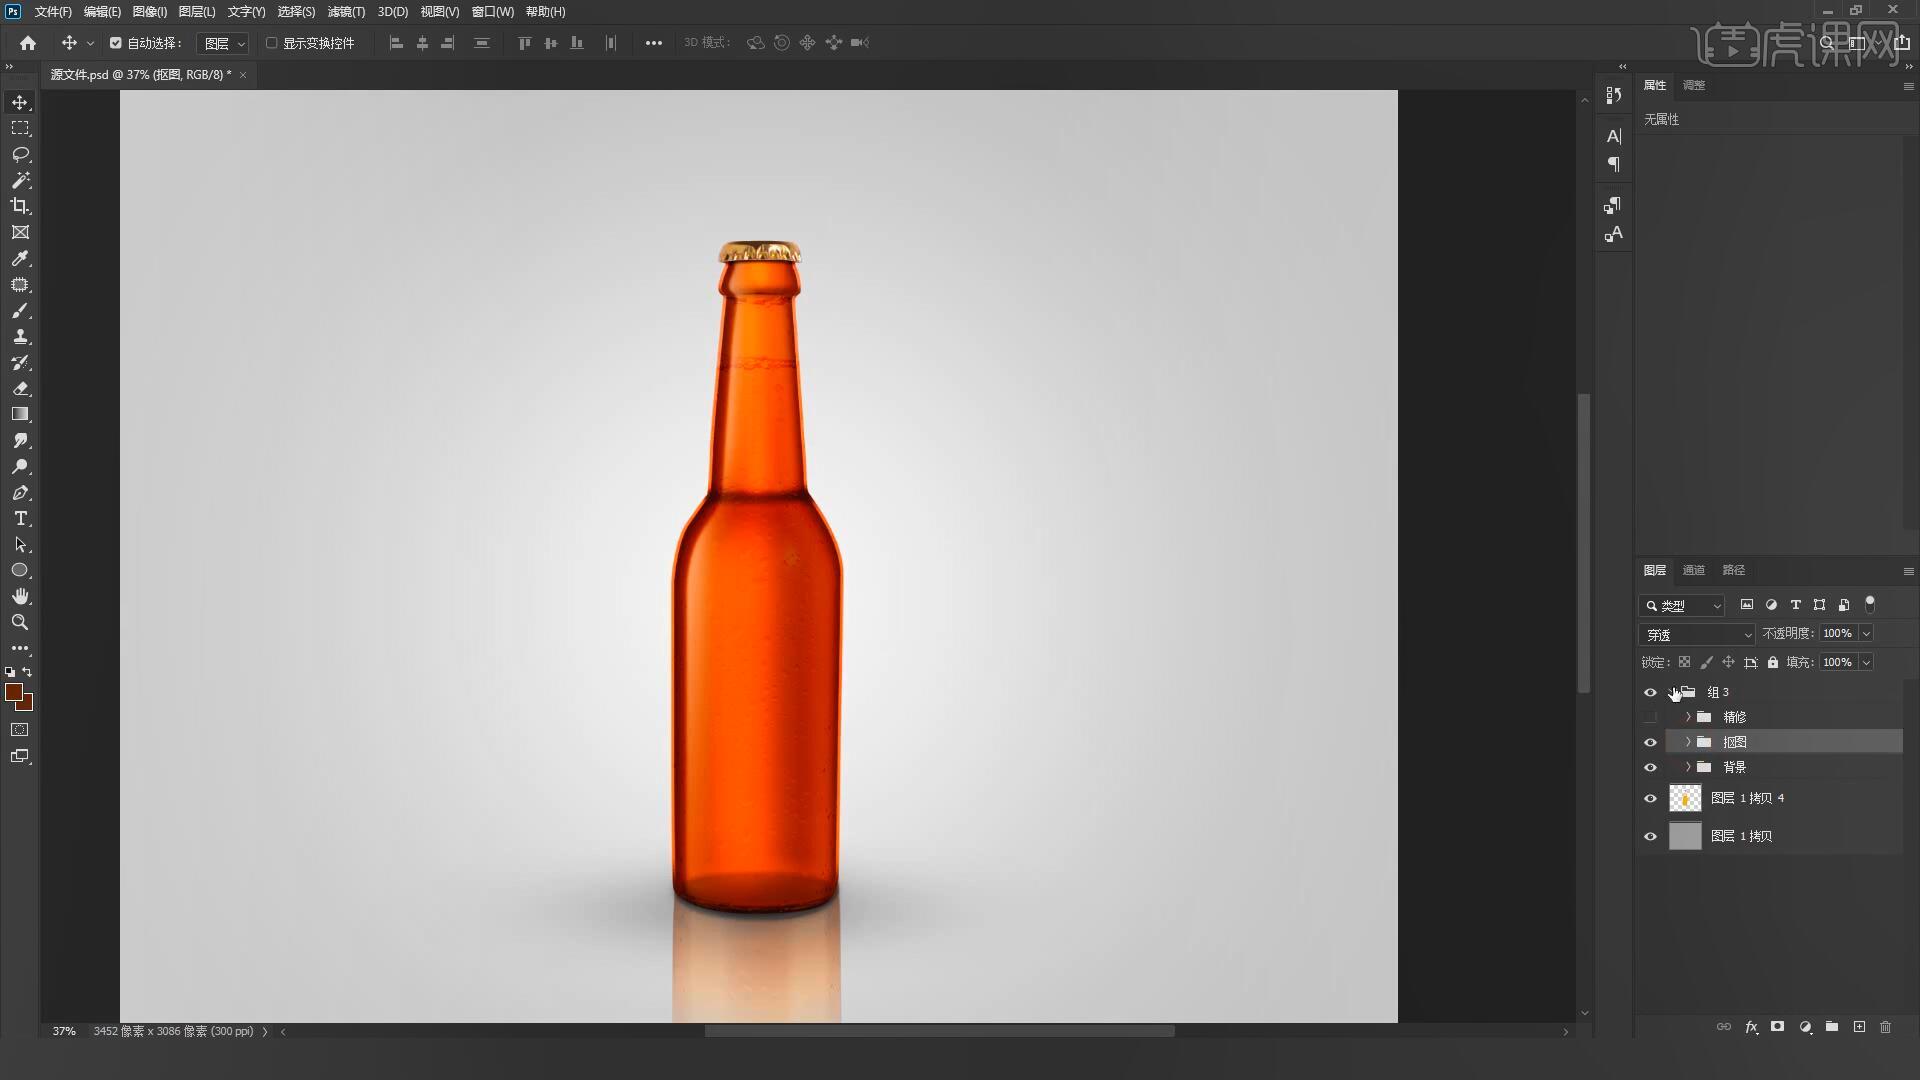Select the Lasso tool
The width and height of the screenshot is (1920, 1080).
tap(20, 154)
